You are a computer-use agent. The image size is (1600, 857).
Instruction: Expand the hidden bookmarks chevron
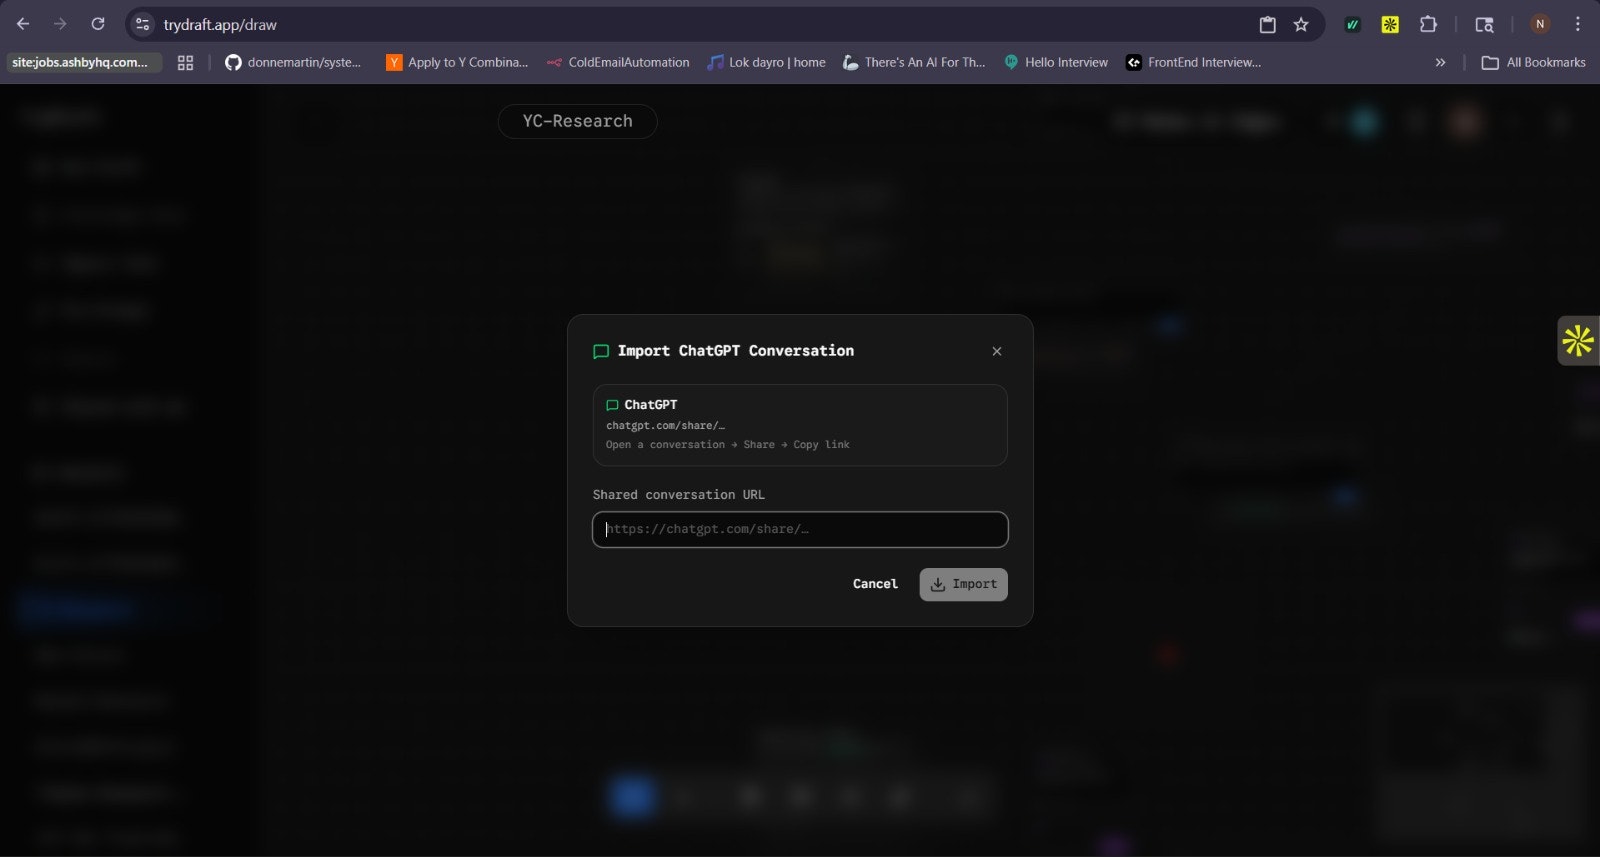(1440, 62)
